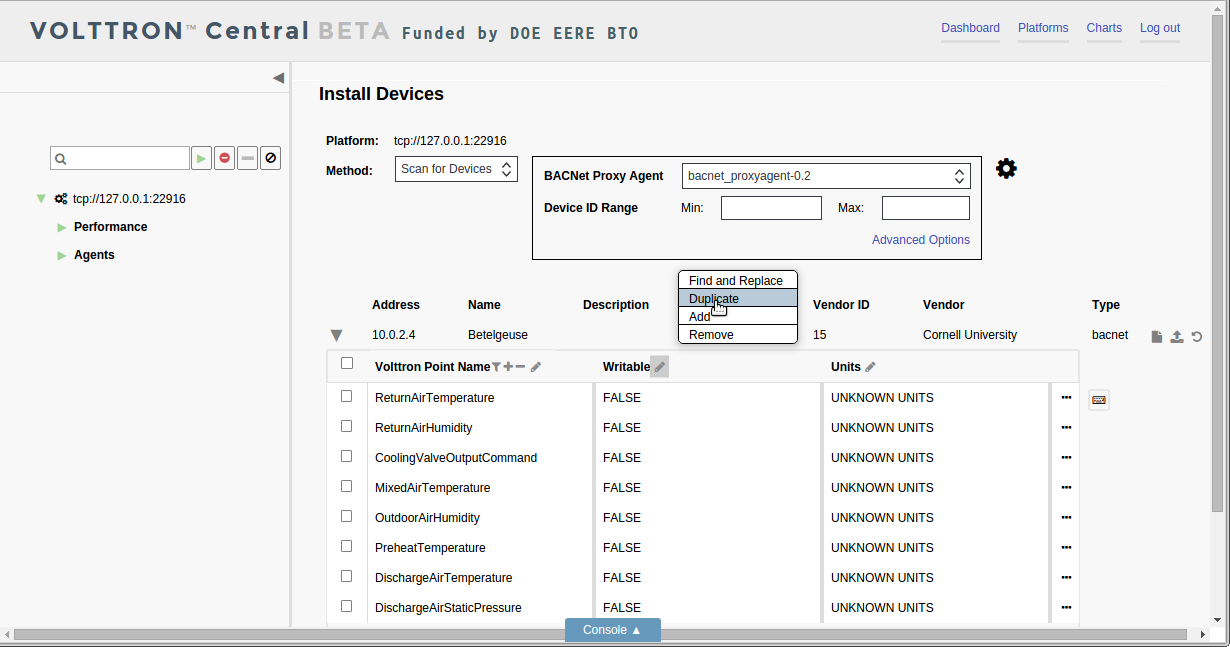Viewport: 1230px width, 647px height.
Task: Toggle the select-all checkbox in table header
Action: 347,363
